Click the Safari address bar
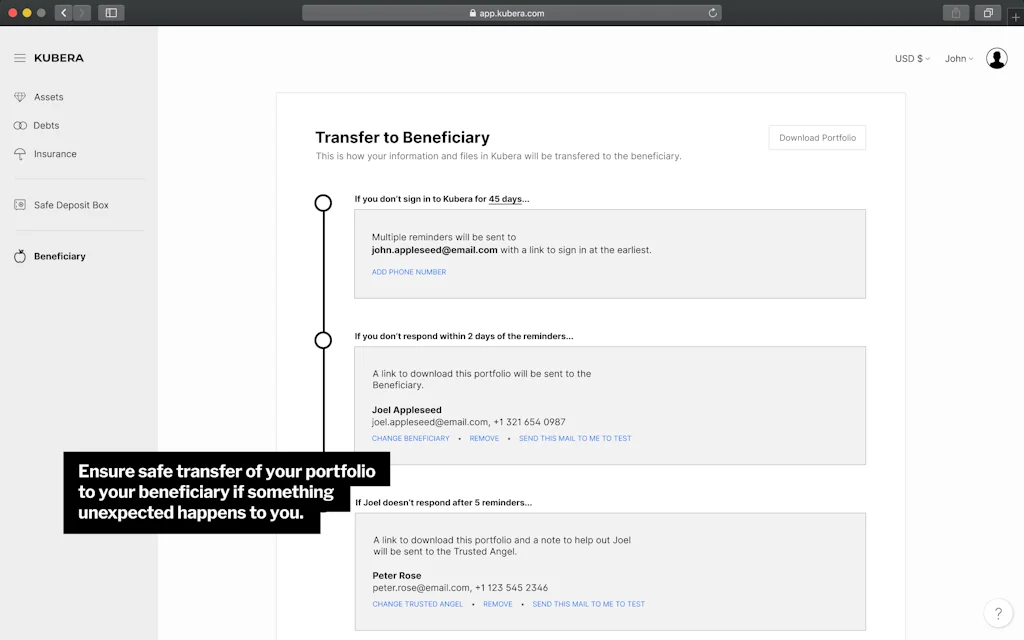The height and width of the screenshot is (640, 1024). click(511, 13)
